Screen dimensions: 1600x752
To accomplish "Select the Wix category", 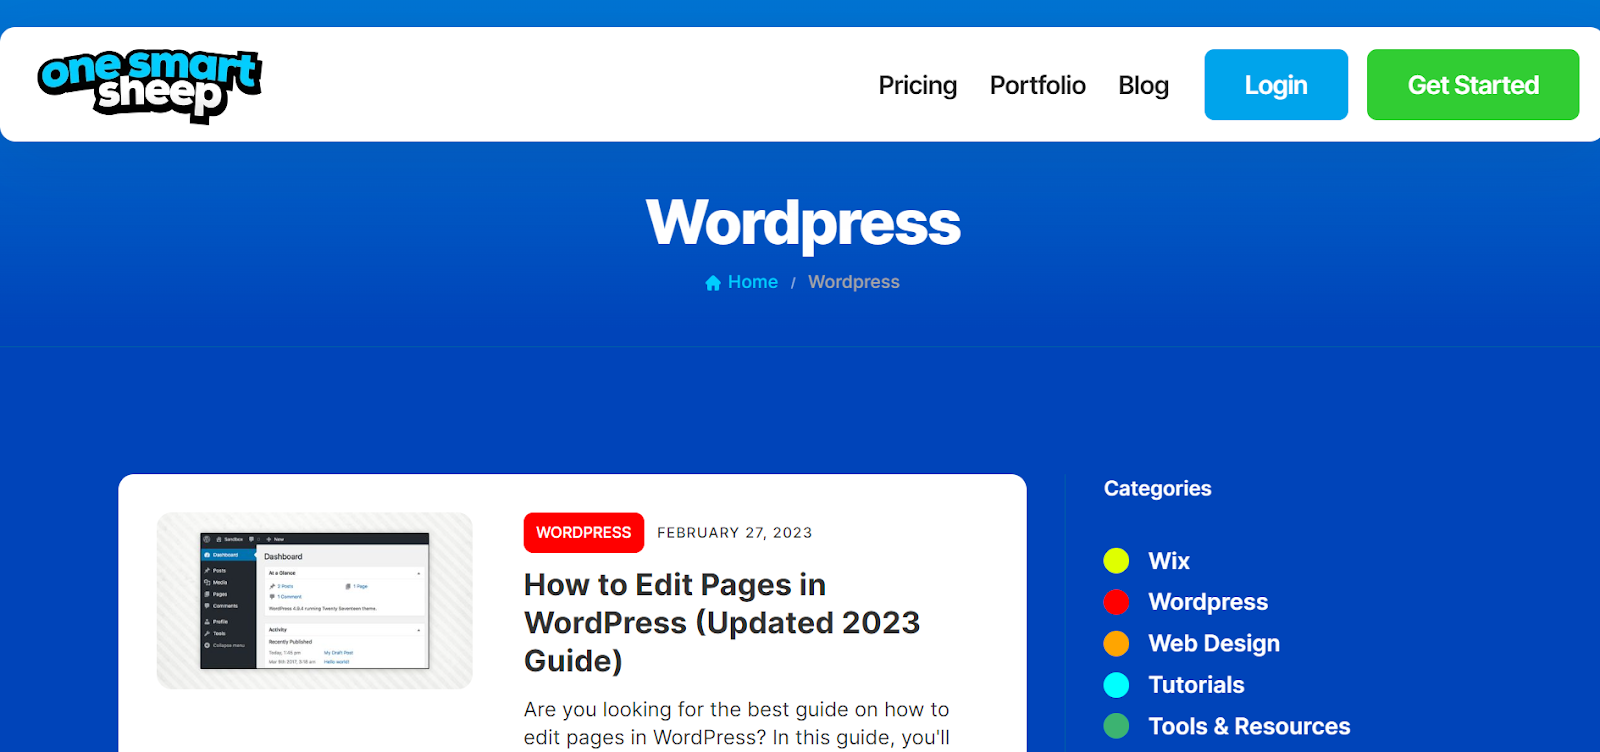I will [1169, 561].
